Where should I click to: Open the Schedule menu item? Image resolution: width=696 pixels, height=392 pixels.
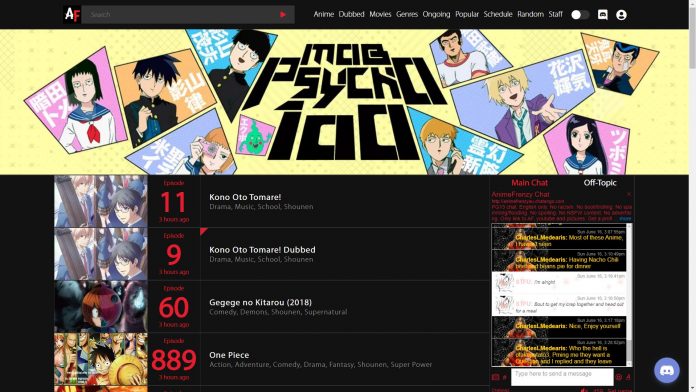point(498,14)
